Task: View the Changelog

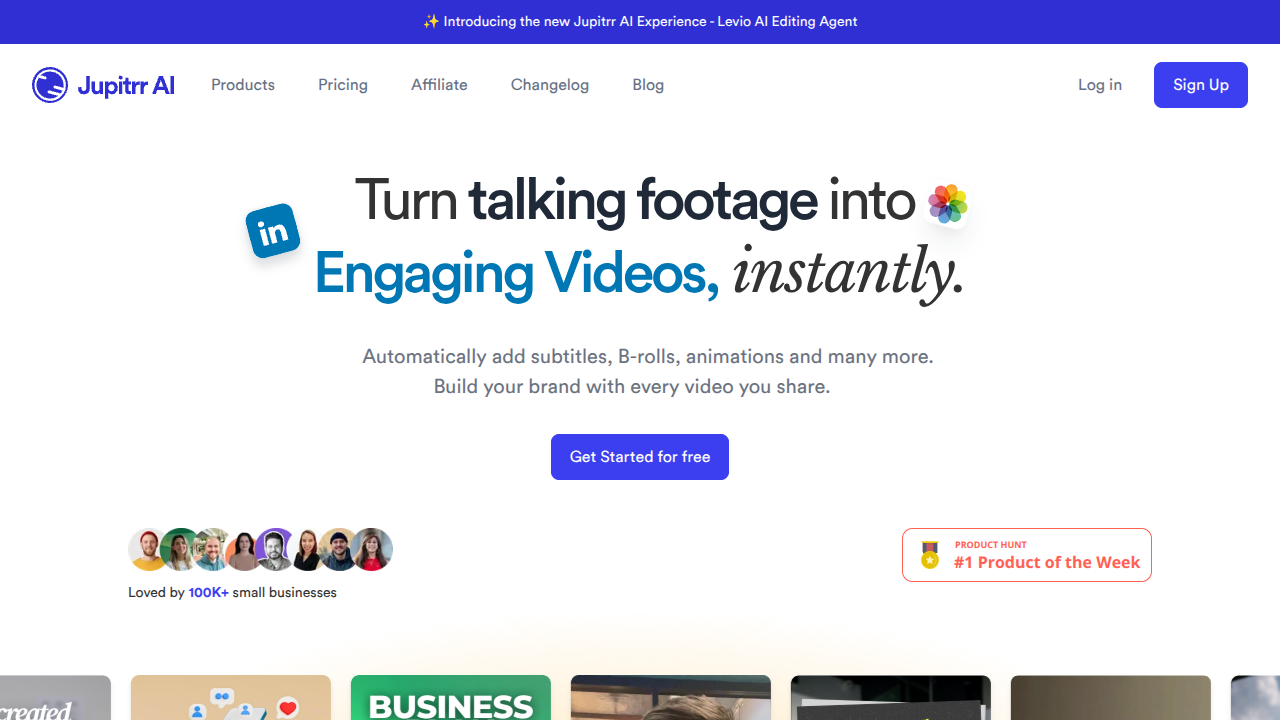Action: 549,85
